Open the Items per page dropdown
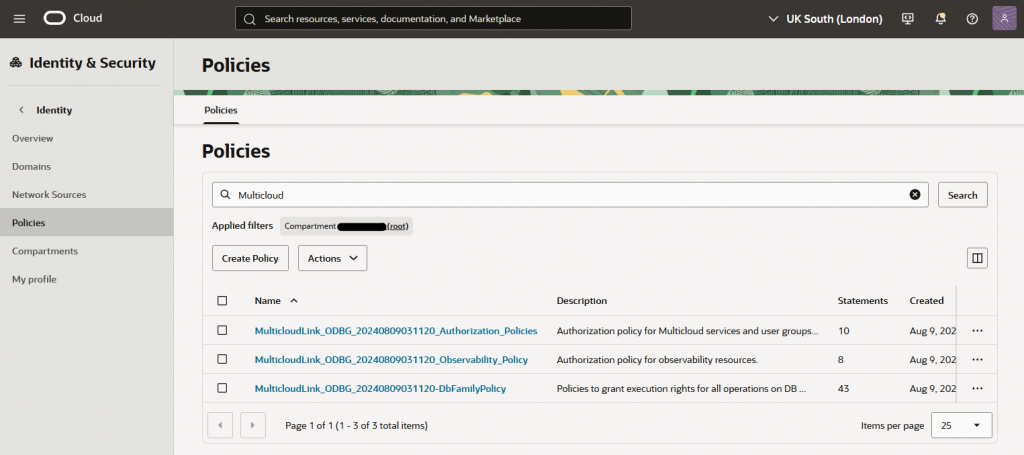 961,425
